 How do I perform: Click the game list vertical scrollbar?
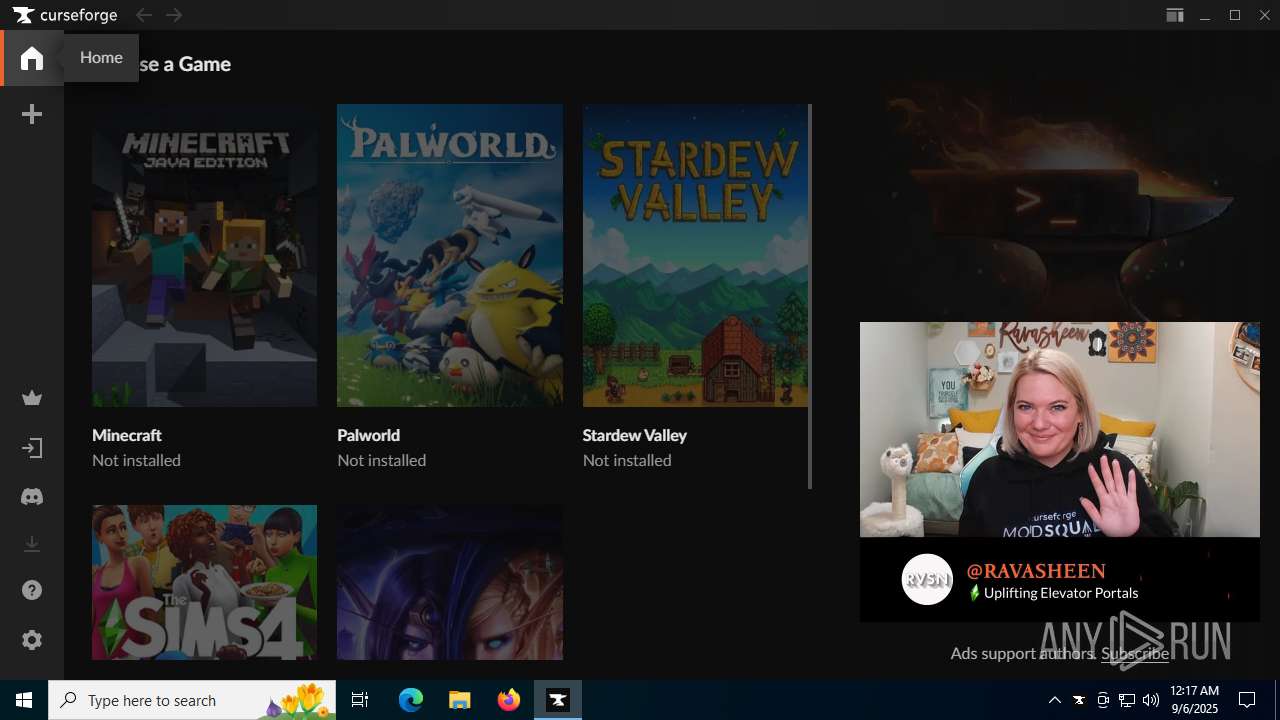(x=810, y=296)
